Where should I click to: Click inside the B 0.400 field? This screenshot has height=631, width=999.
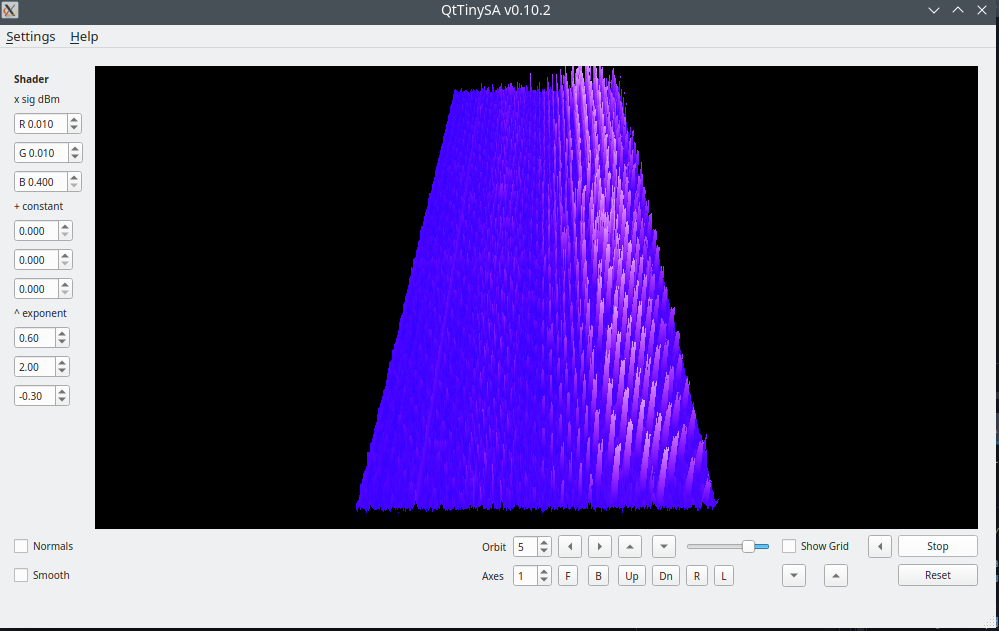(x=41, y=182)
